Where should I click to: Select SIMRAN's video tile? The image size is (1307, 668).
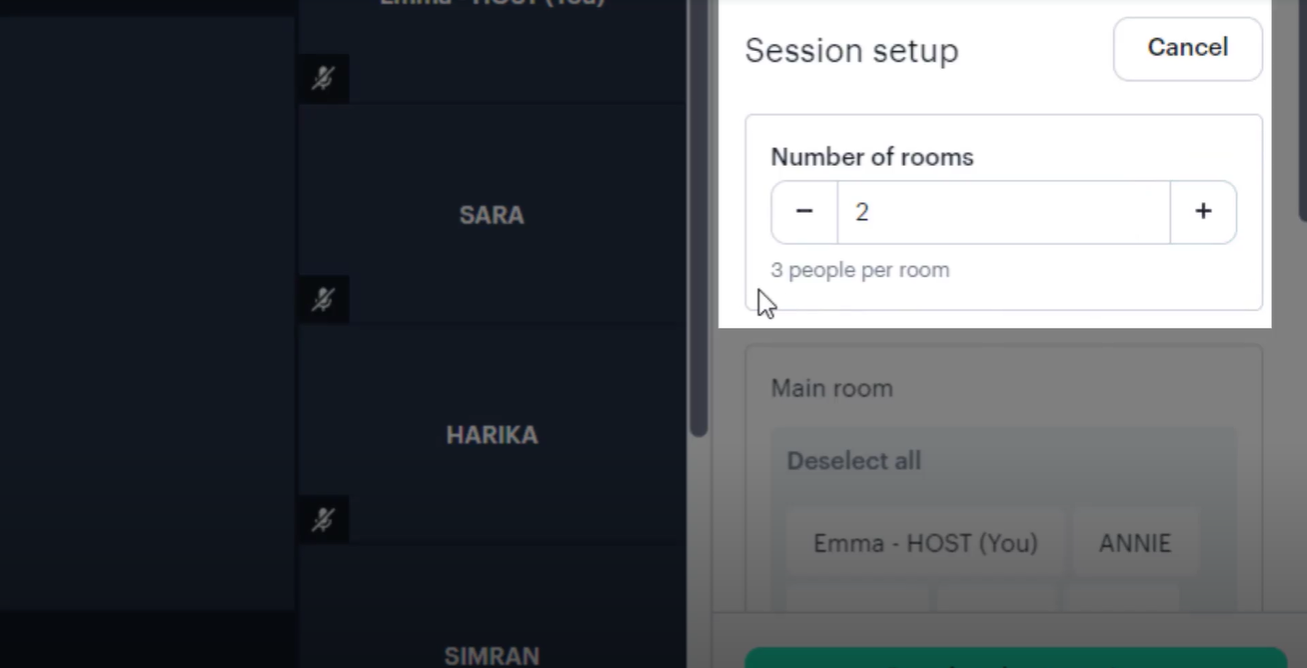[x=491, y=640]
